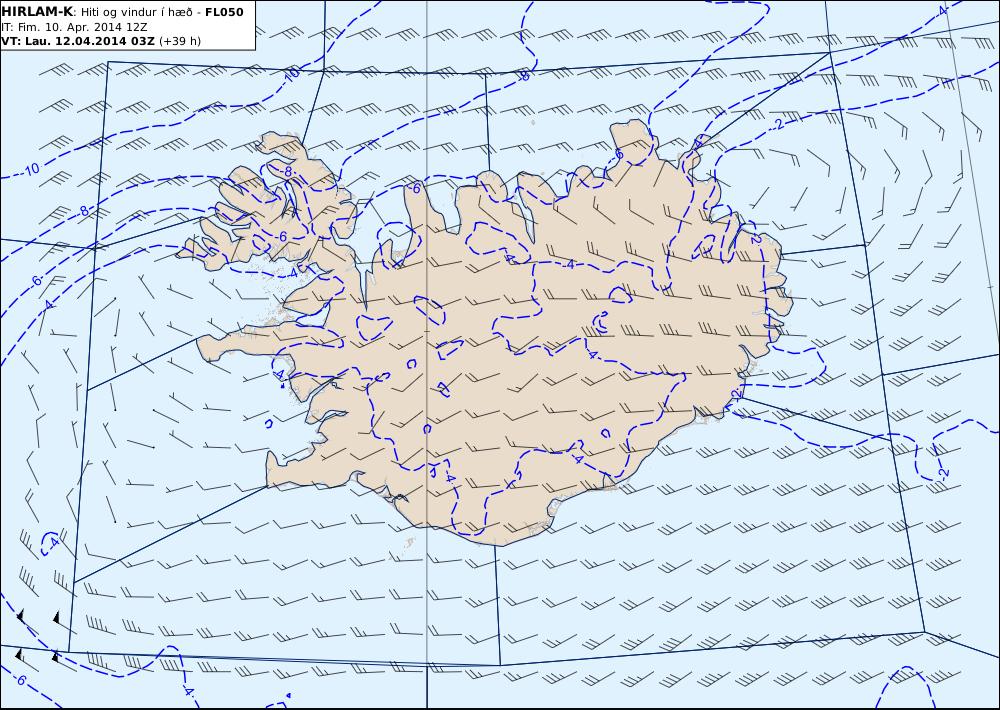Image resolution: width=1000 pixels, height=710 pixels.
Task: Click the HIRLAM-K title text
Action: (x=37, y=12)
